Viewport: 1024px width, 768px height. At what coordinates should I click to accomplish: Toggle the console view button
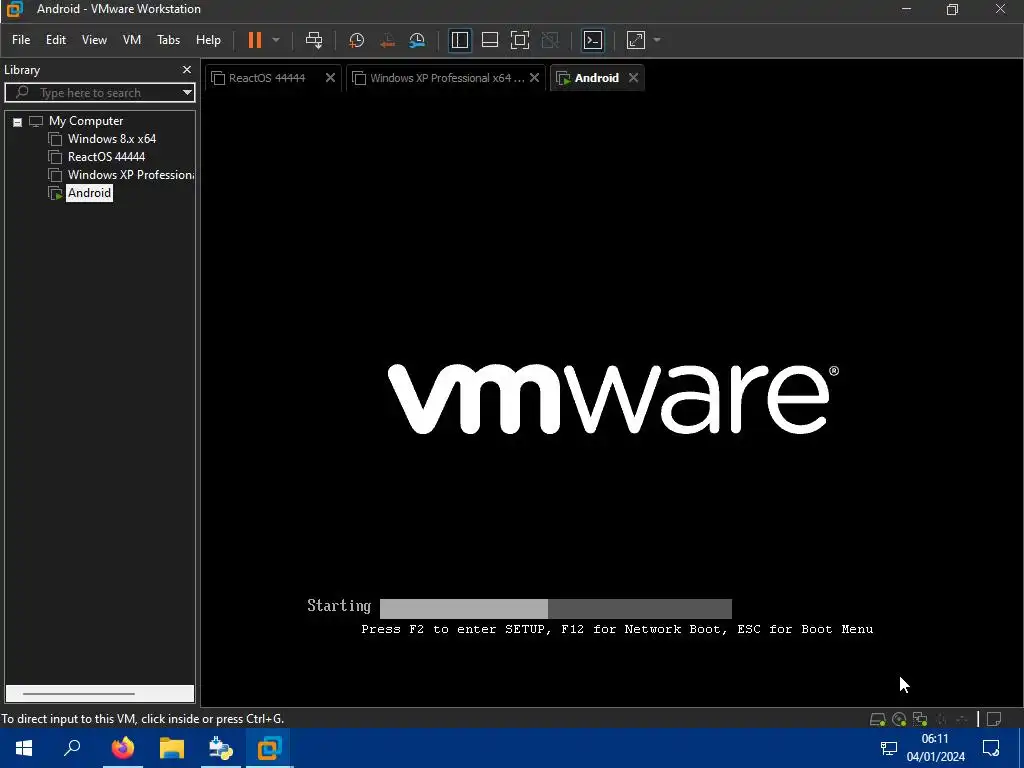(x=593, y=40)
